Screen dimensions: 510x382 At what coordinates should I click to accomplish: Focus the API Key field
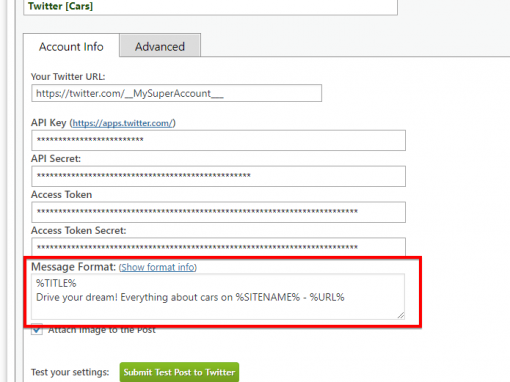pos(218,140)
